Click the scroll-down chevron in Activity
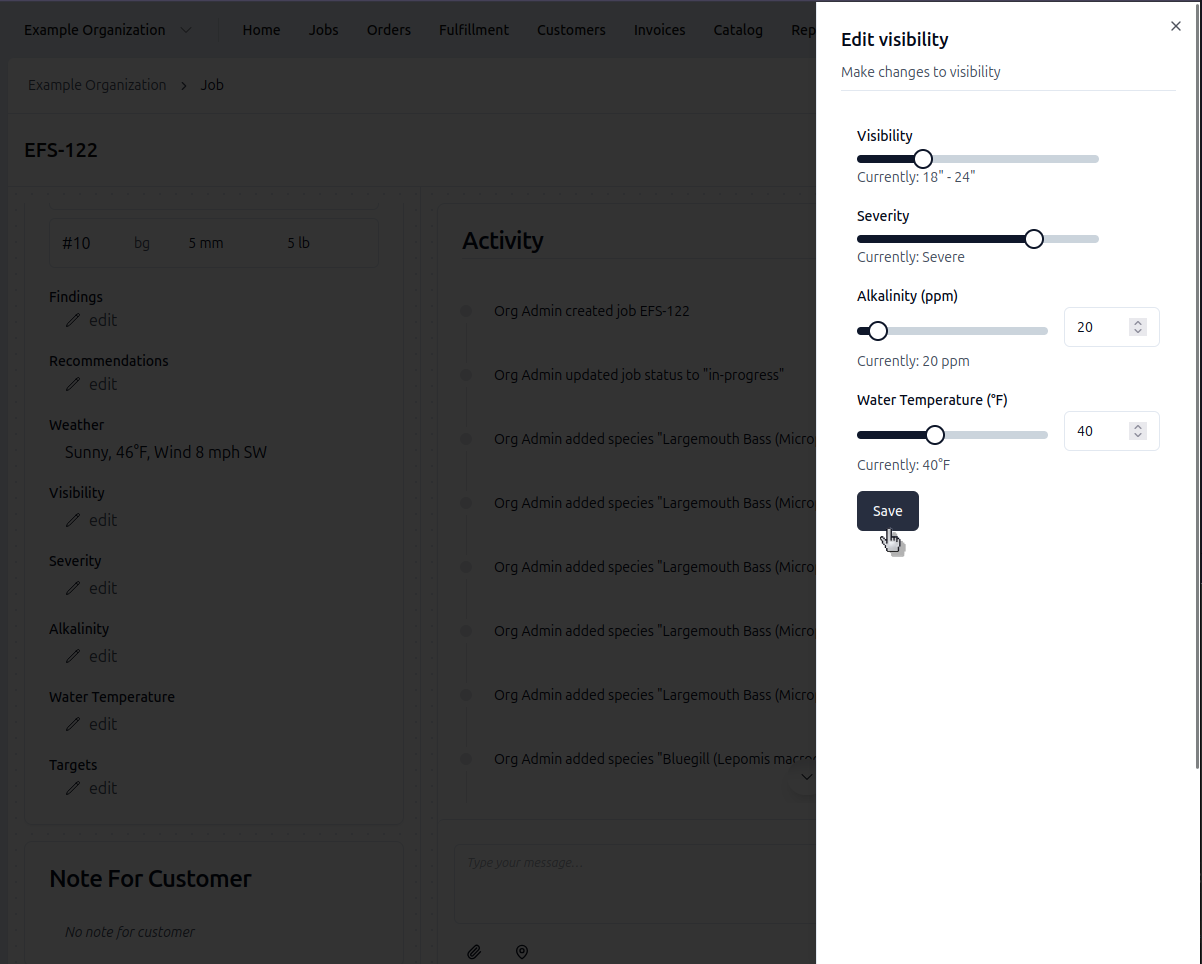 pyautogui.click(x=806, y=777)
